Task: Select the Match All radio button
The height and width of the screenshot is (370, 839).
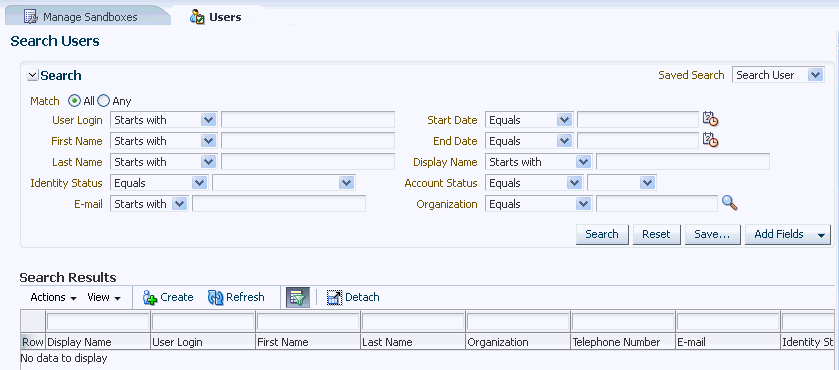Action: tap(75, 101)
